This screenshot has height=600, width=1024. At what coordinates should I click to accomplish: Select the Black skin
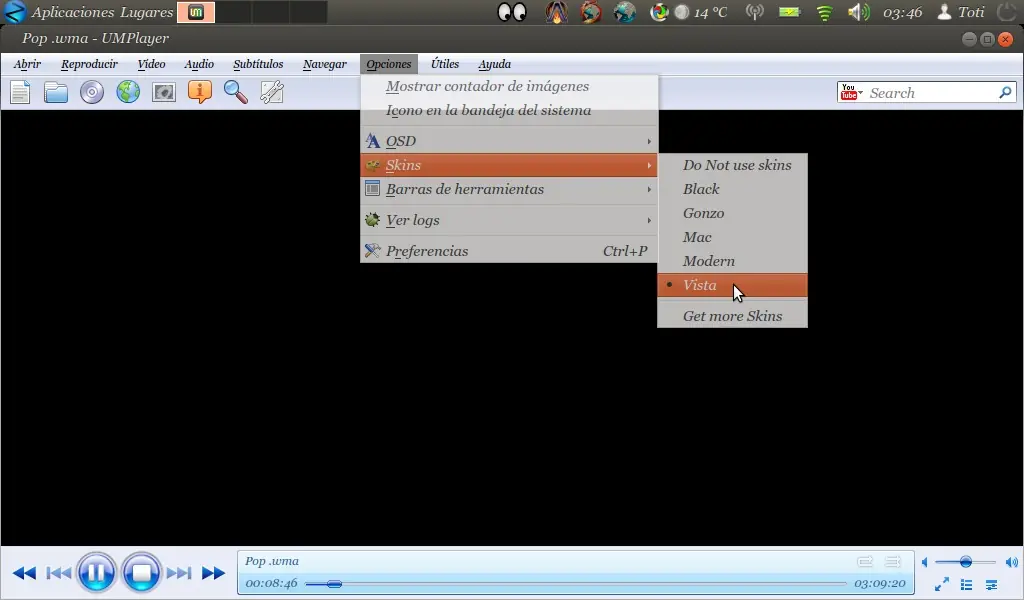click(732, 189)
